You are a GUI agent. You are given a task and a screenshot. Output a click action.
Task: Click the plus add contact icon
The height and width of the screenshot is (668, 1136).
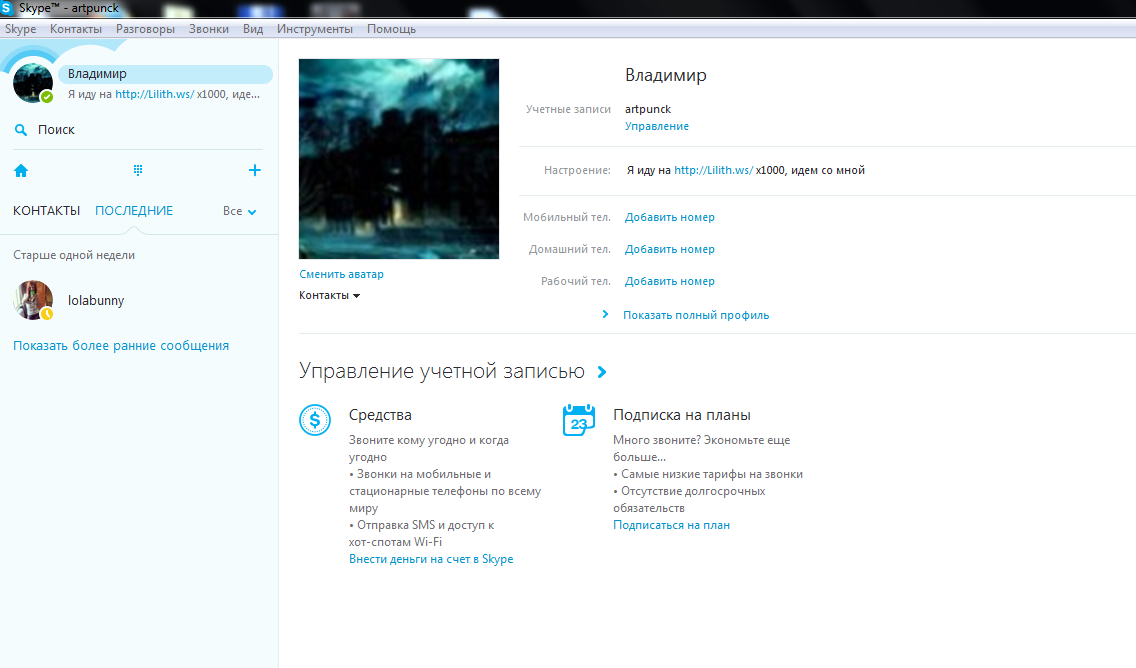tap(254, 170)
